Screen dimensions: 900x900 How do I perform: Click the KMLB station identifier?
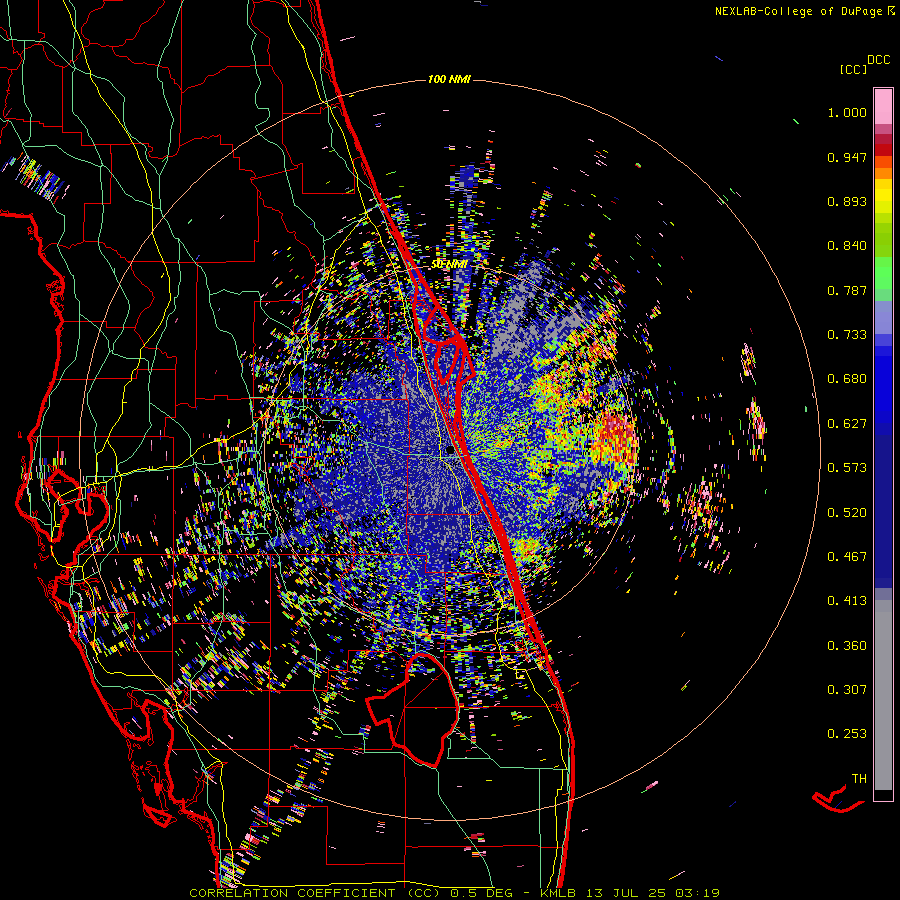tap(560, 893)
